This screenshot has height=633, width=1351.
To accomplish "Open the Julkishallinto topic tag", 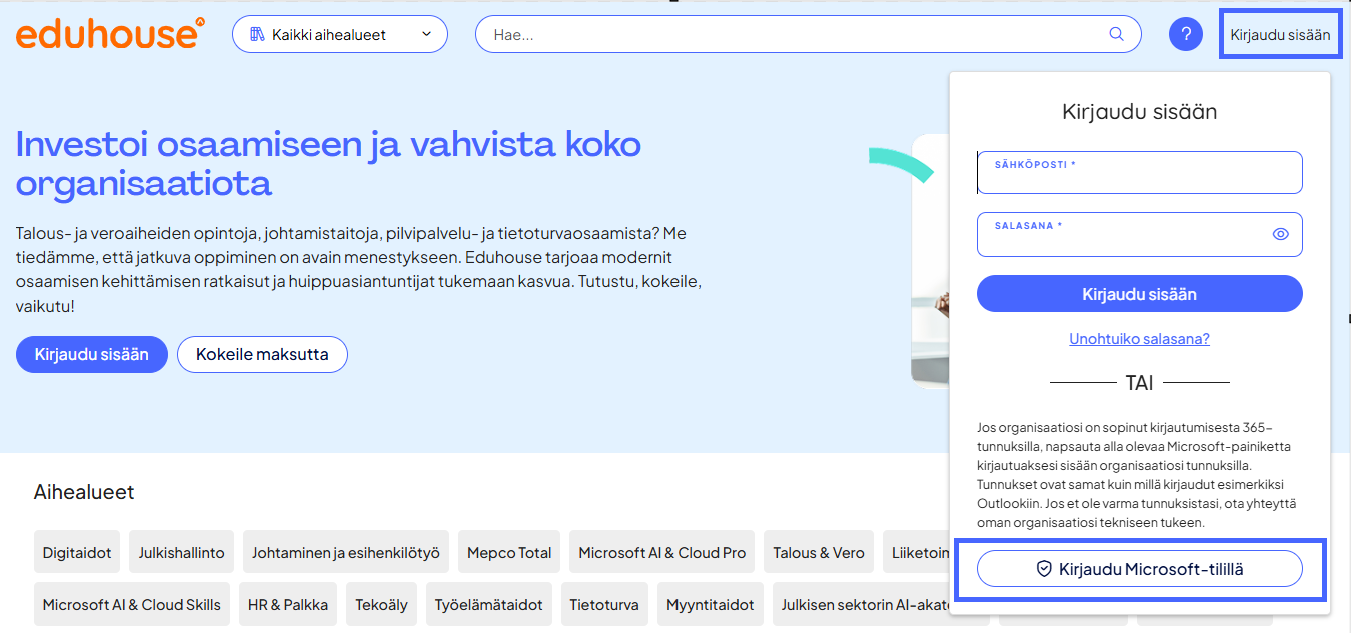I will pyautogui.click(x=182, y=552).
